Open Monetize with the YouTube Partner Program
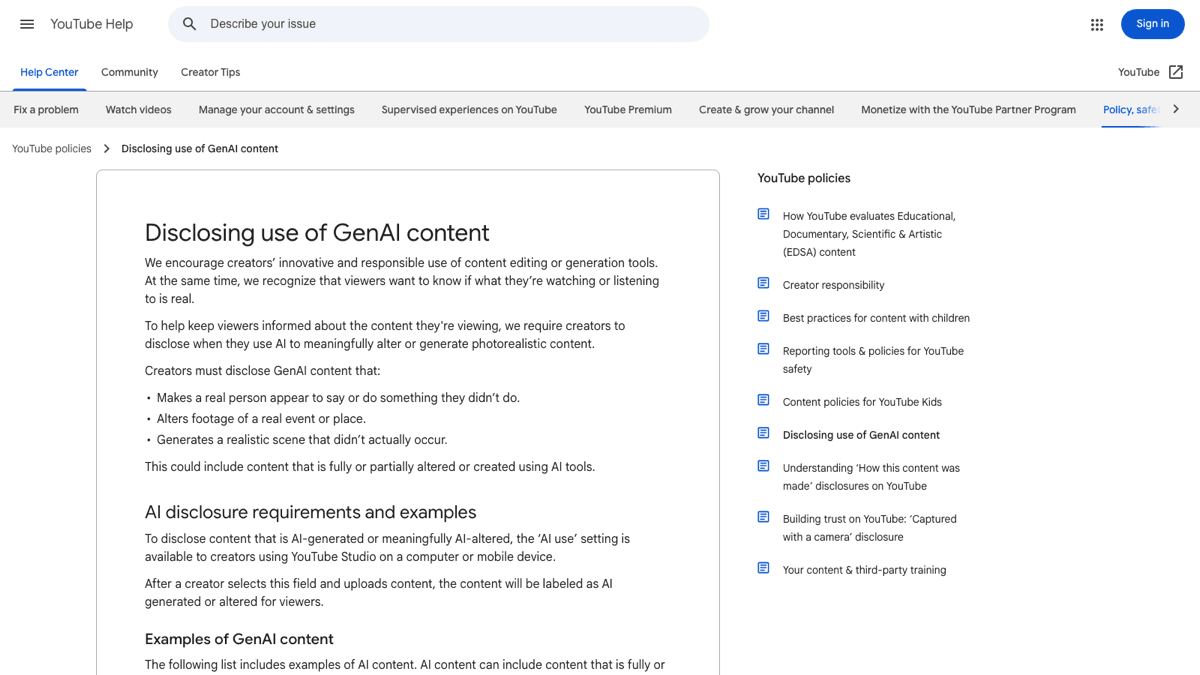 968,110
